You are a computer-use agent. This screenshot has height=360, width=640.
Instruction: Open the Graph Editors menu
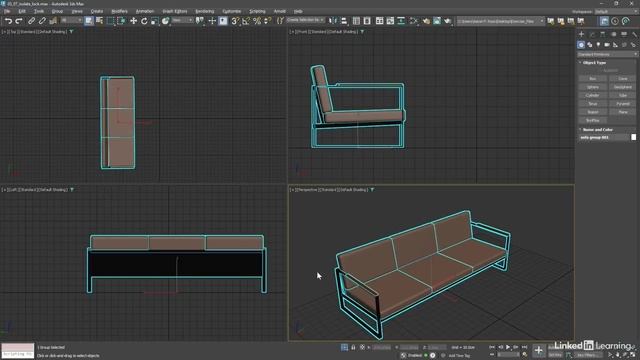pos(174,11)
